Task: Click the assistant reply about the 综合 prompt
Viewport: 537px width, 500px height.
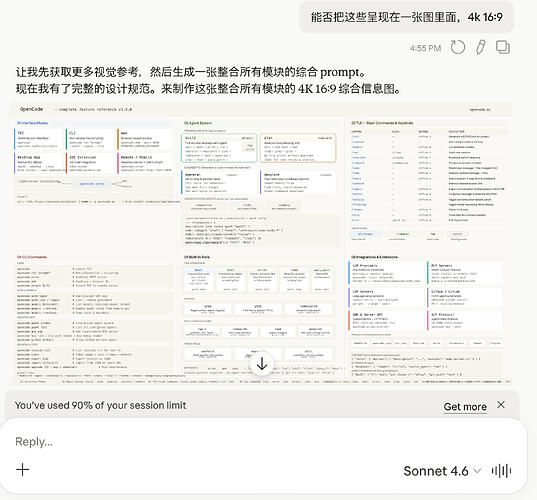Action: [x=208, y=81]
